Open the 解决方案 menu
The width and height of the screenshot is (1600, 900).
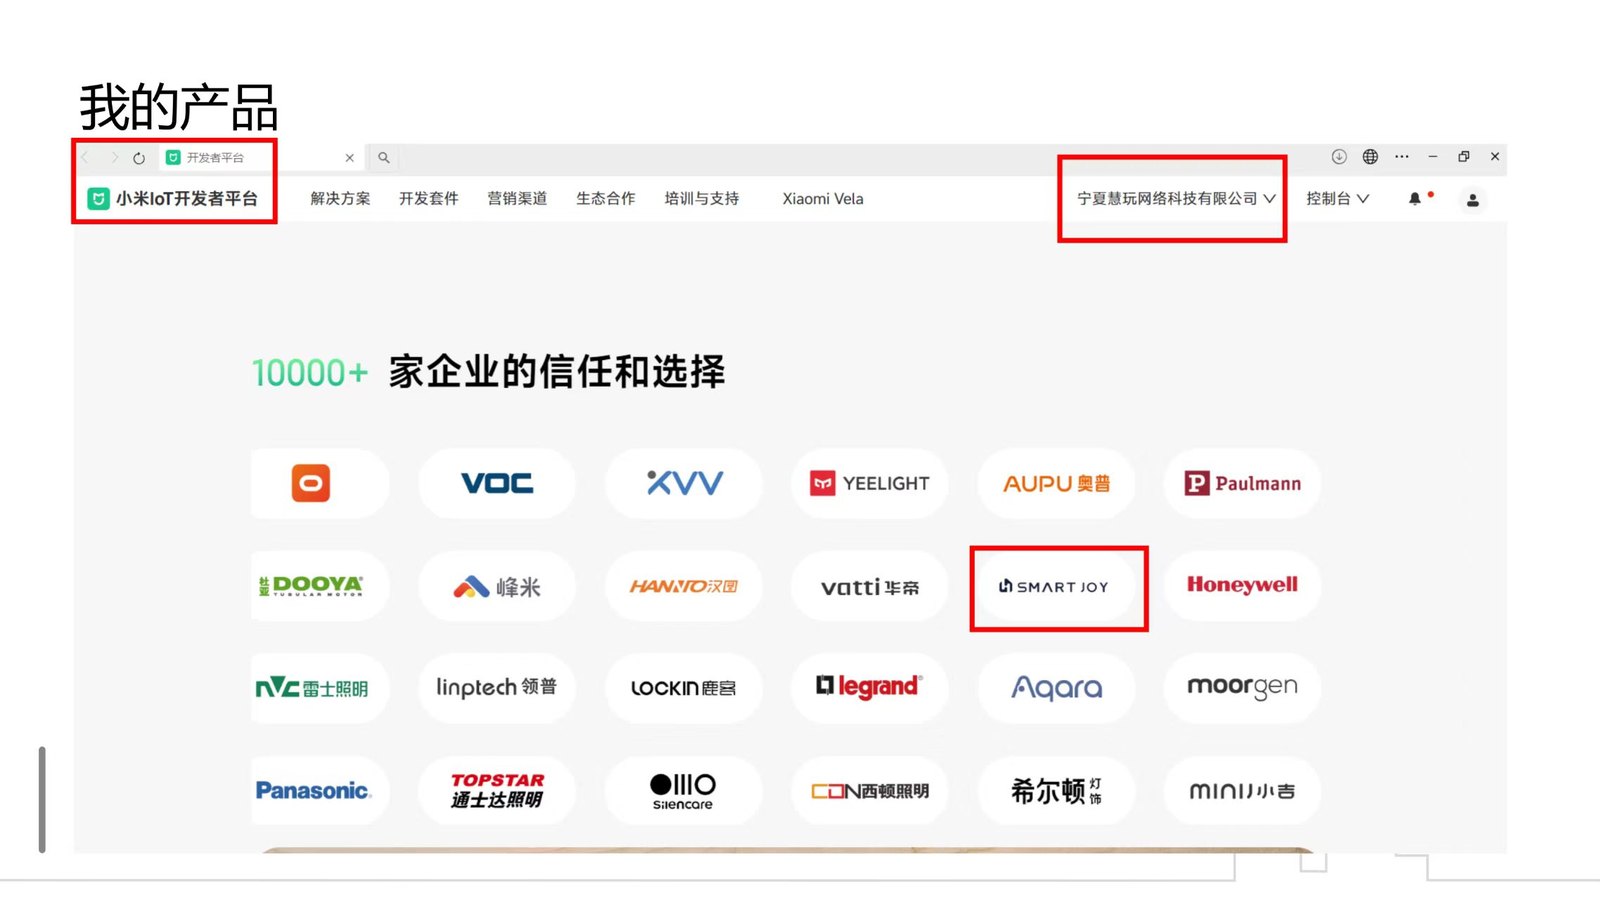click(x=340, y=199)
